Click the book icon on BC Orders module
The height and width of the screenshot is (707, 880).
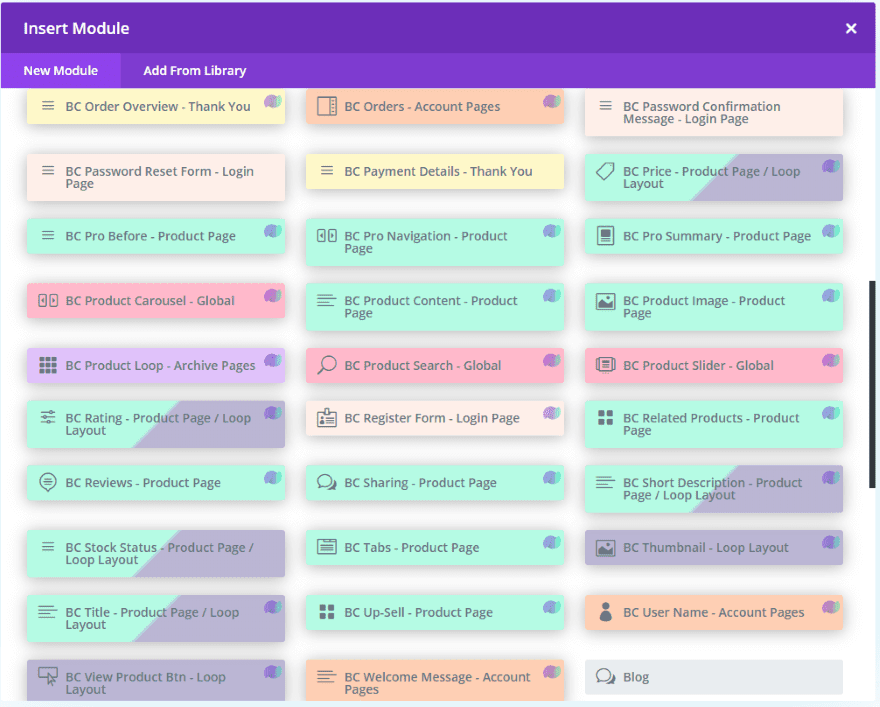(327, 106)
